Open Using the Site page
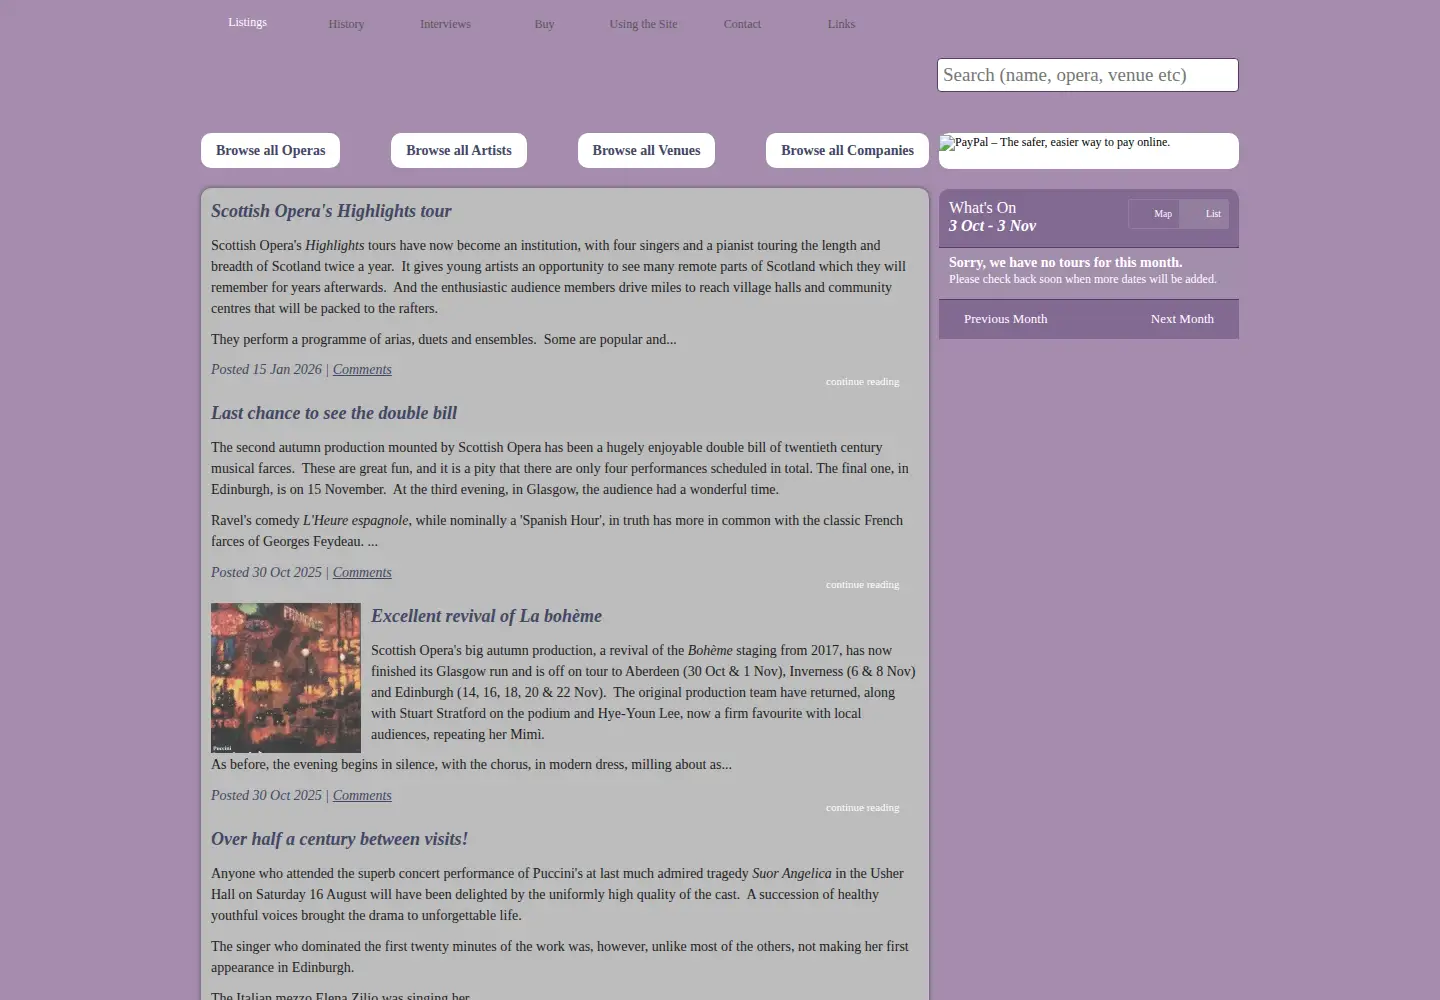 [643, 24]
